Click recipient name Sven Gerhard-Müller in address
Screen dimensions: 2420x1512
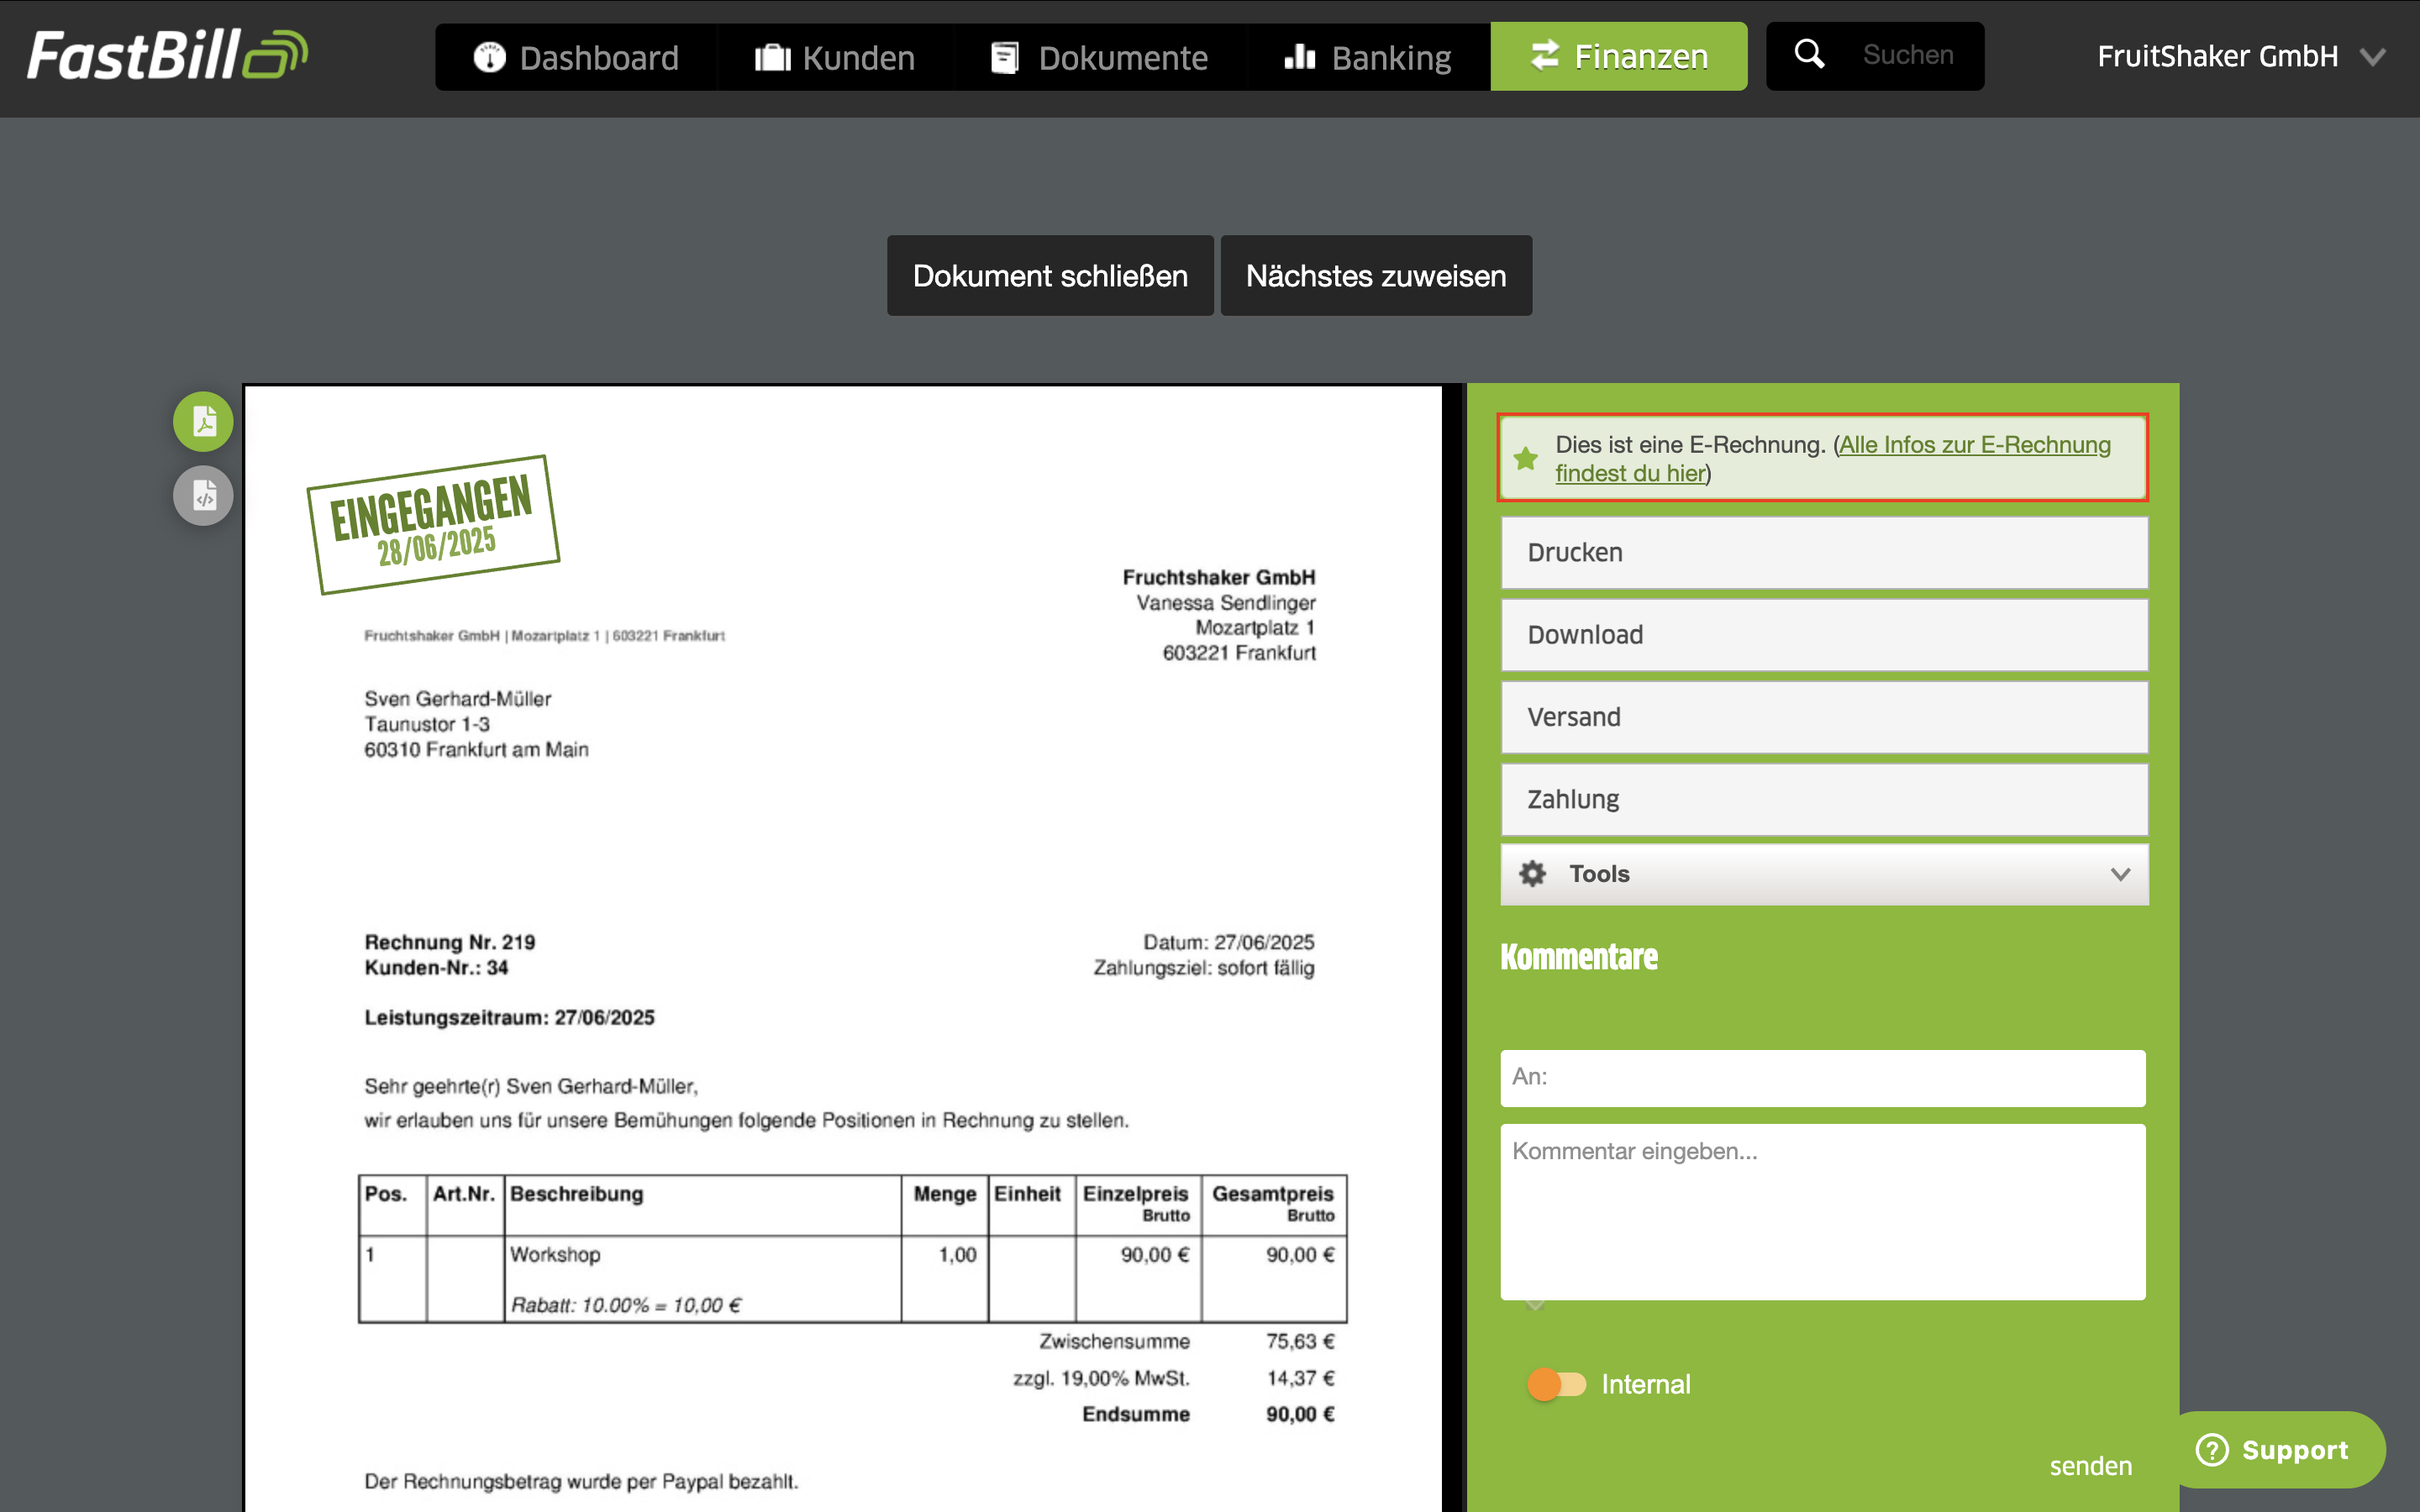[458, 699]
